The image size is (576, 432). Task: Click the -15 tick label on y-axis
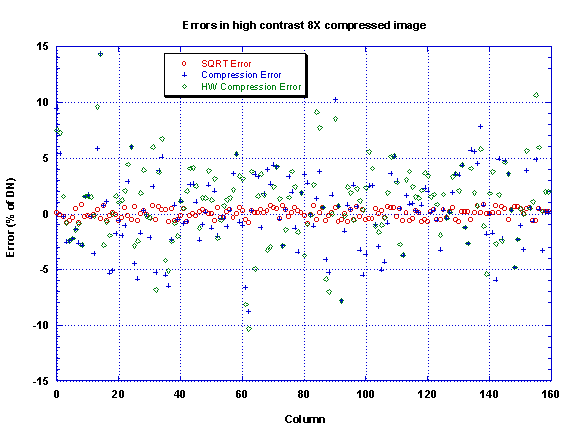coord(40,381)
